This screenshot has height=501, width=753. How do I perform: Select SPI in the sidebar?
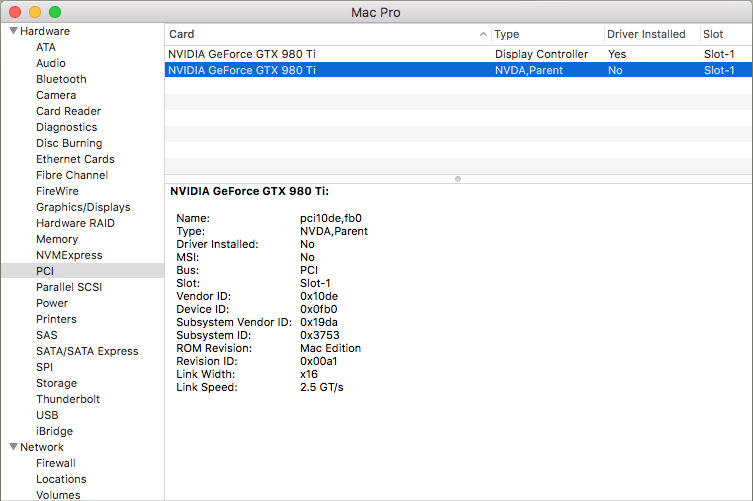tap(44, 367)
